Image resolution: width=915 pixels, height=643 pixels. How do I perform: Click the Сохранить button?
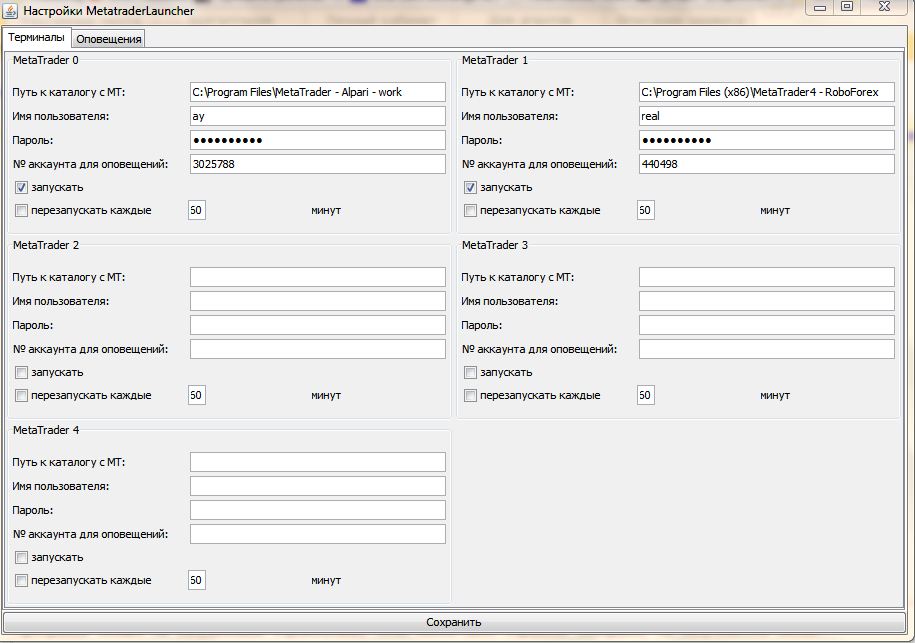pyautogui.click(x=453, y=622)
